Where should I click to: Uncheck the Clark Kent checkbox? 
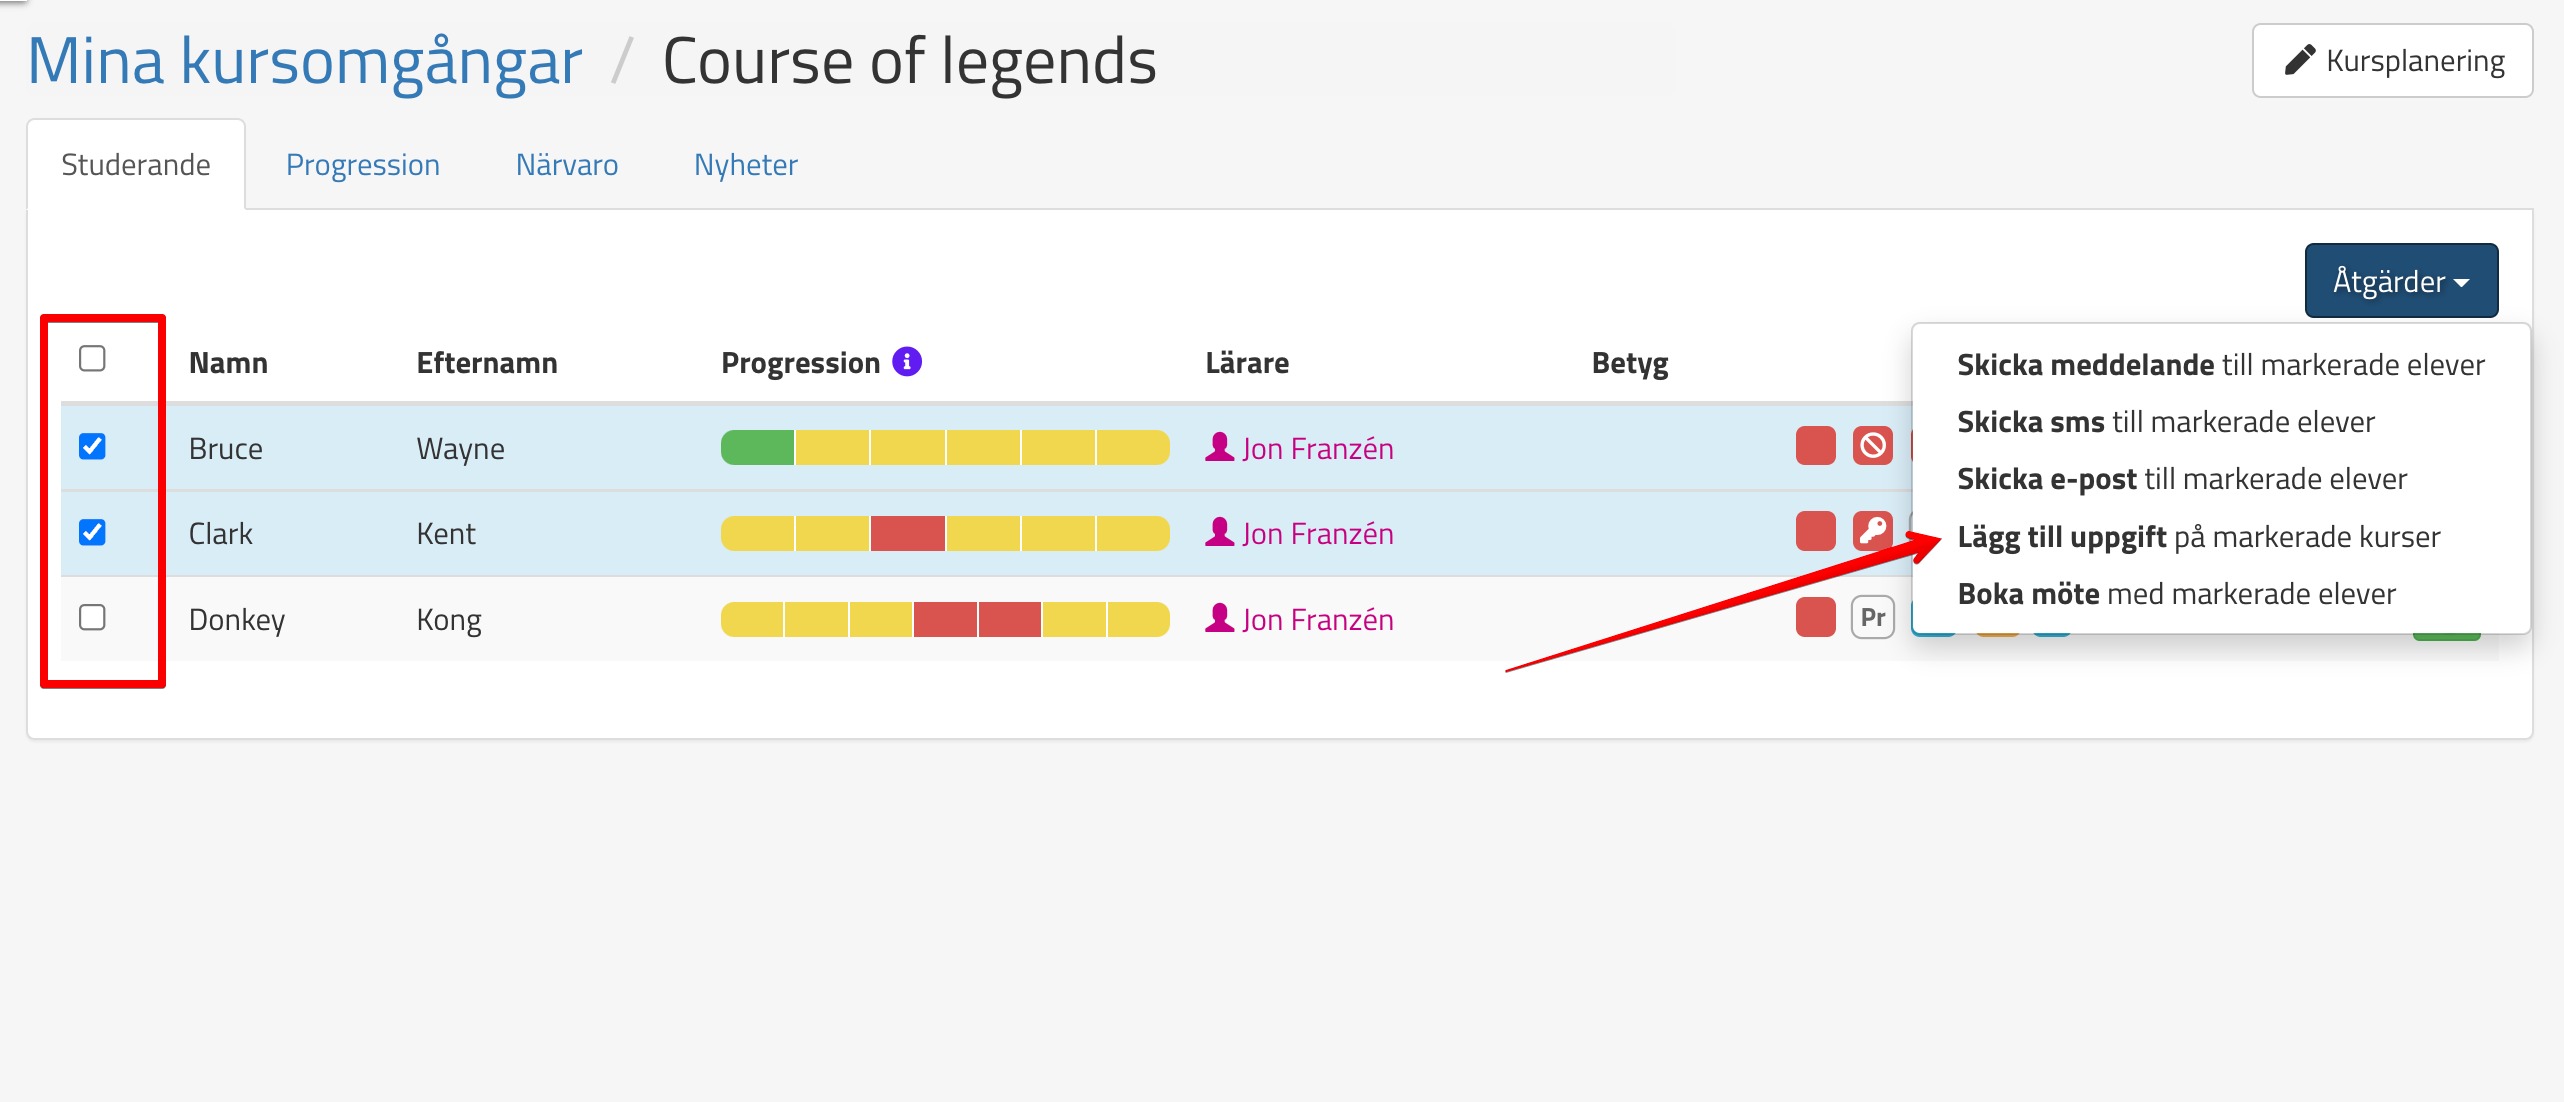[92, 532]
